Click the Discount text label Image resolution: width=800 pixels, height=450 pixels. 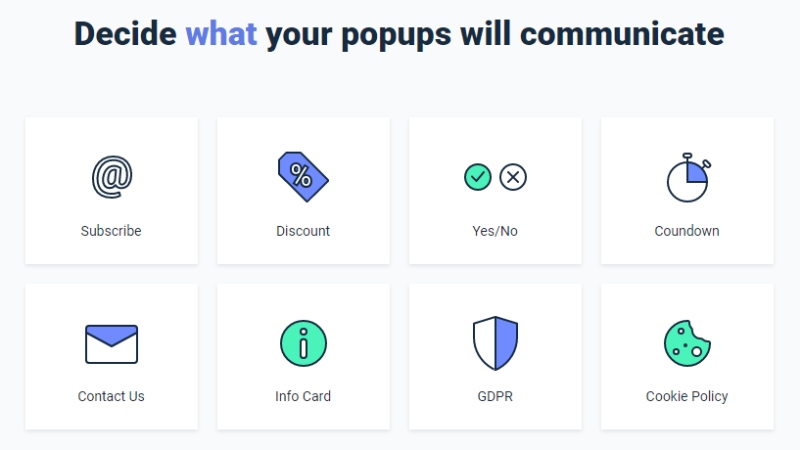click(303, 231)
